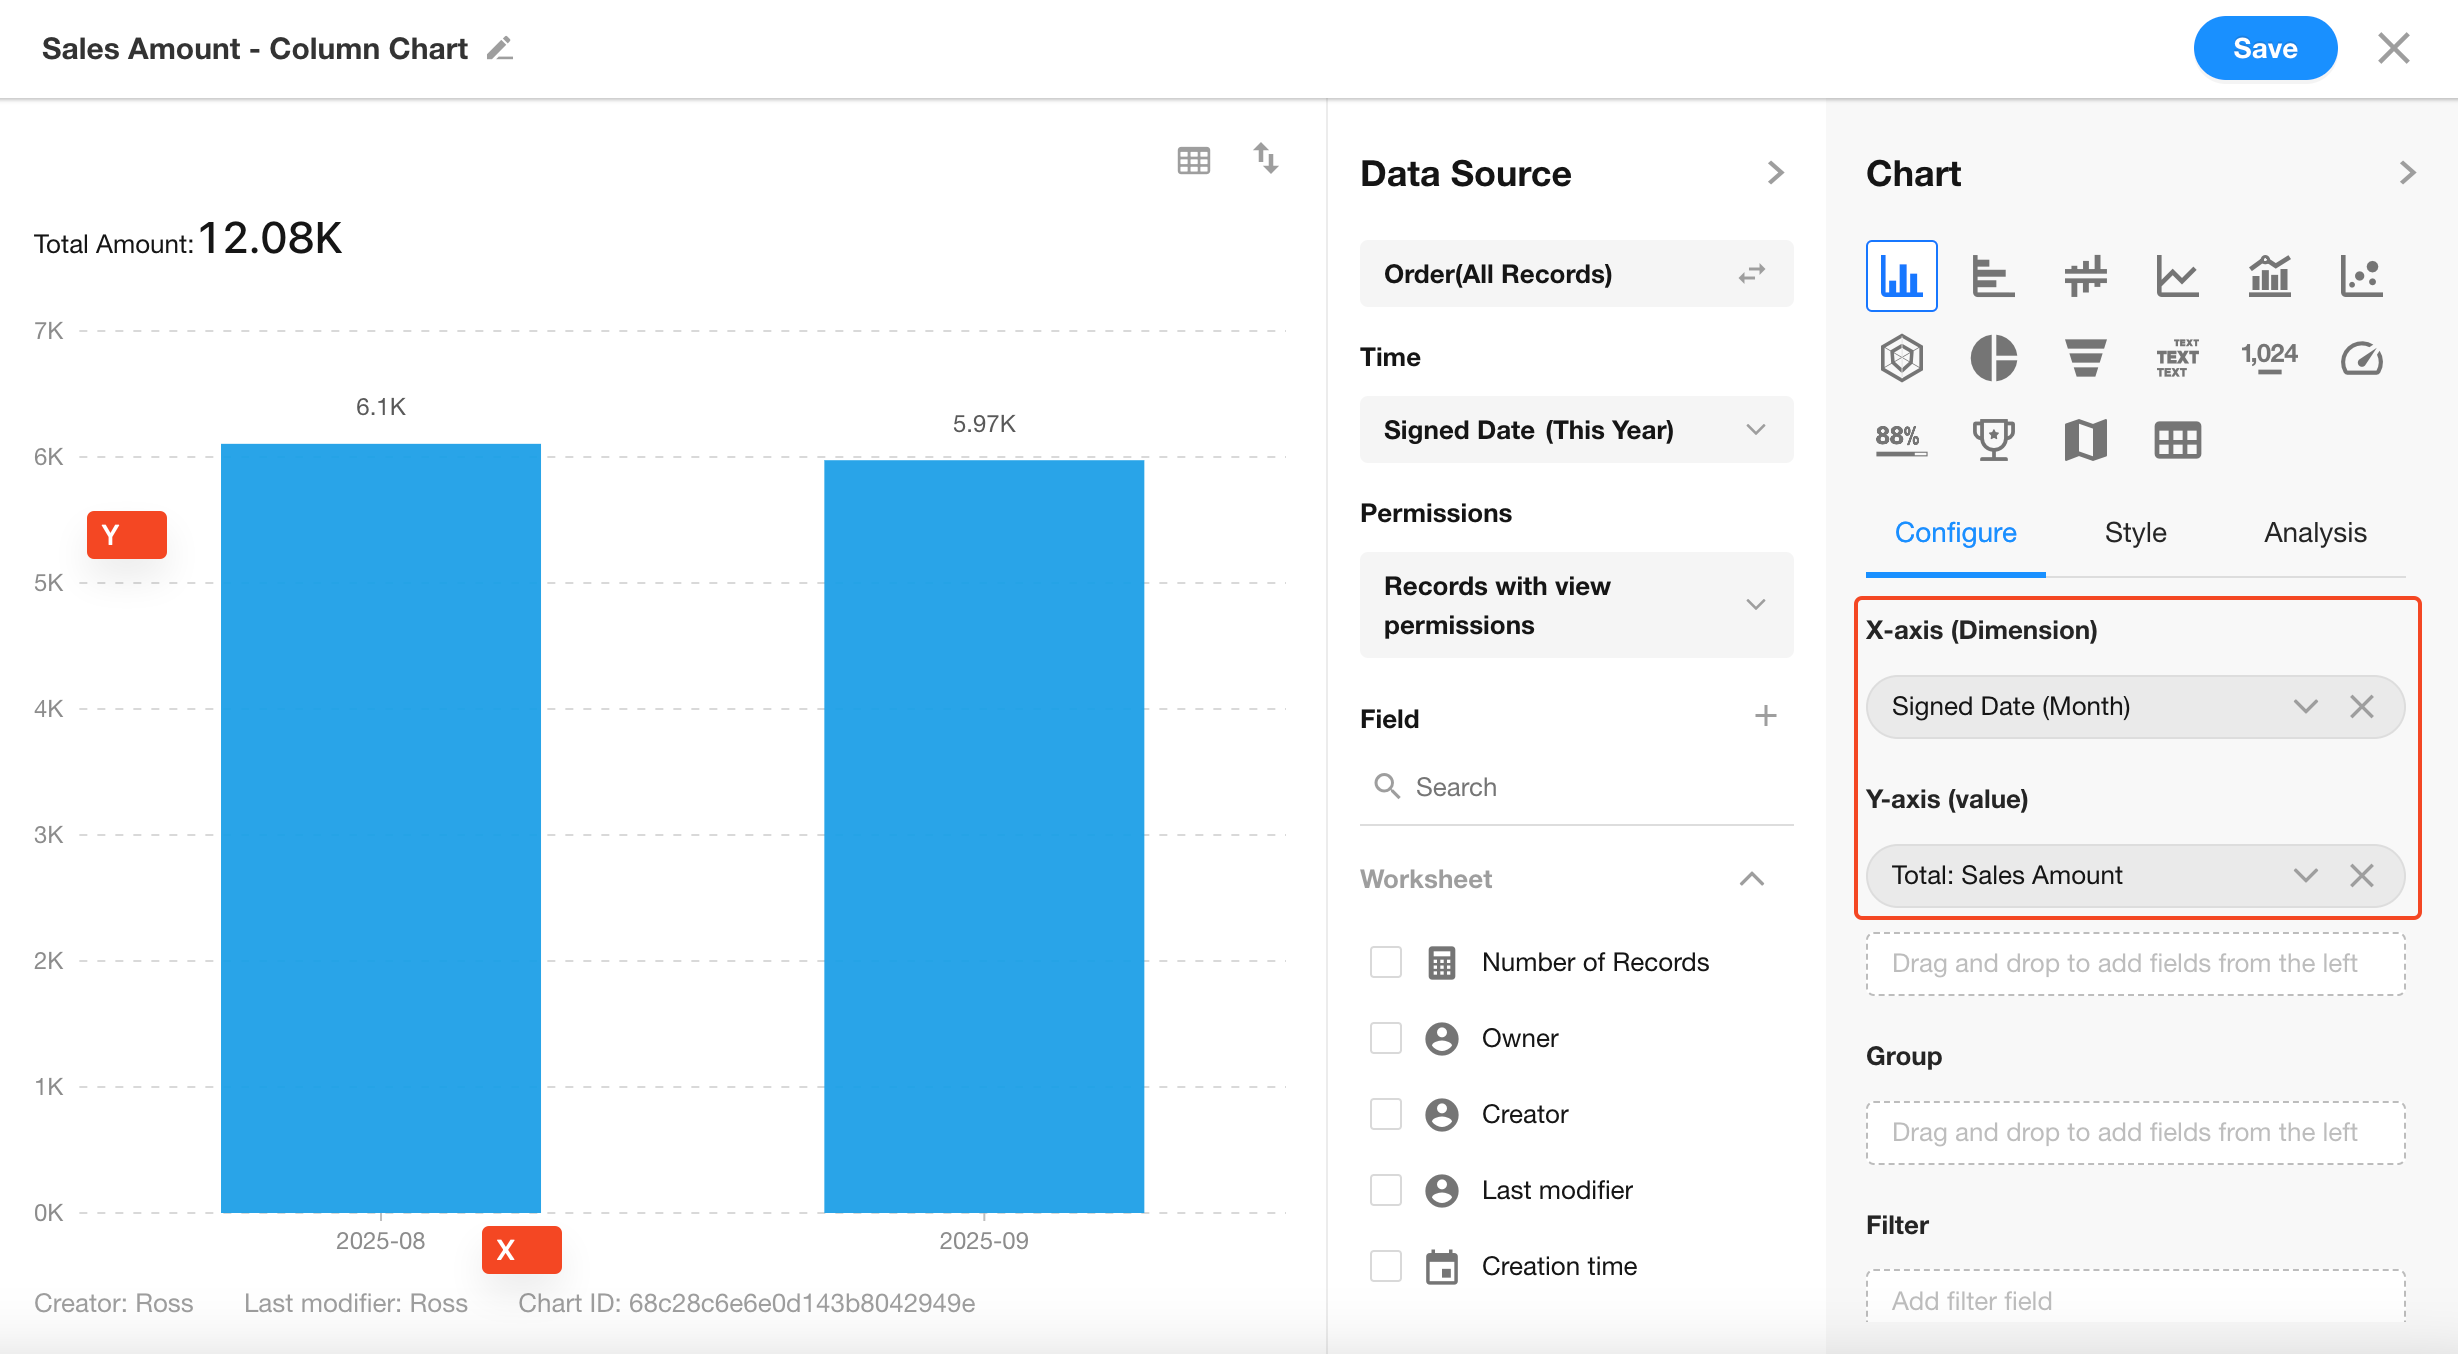The width and height of the screenshot is (2458, 1354).
Task: Select the funnel chart icon
Action: click(x=2085, y=358)
